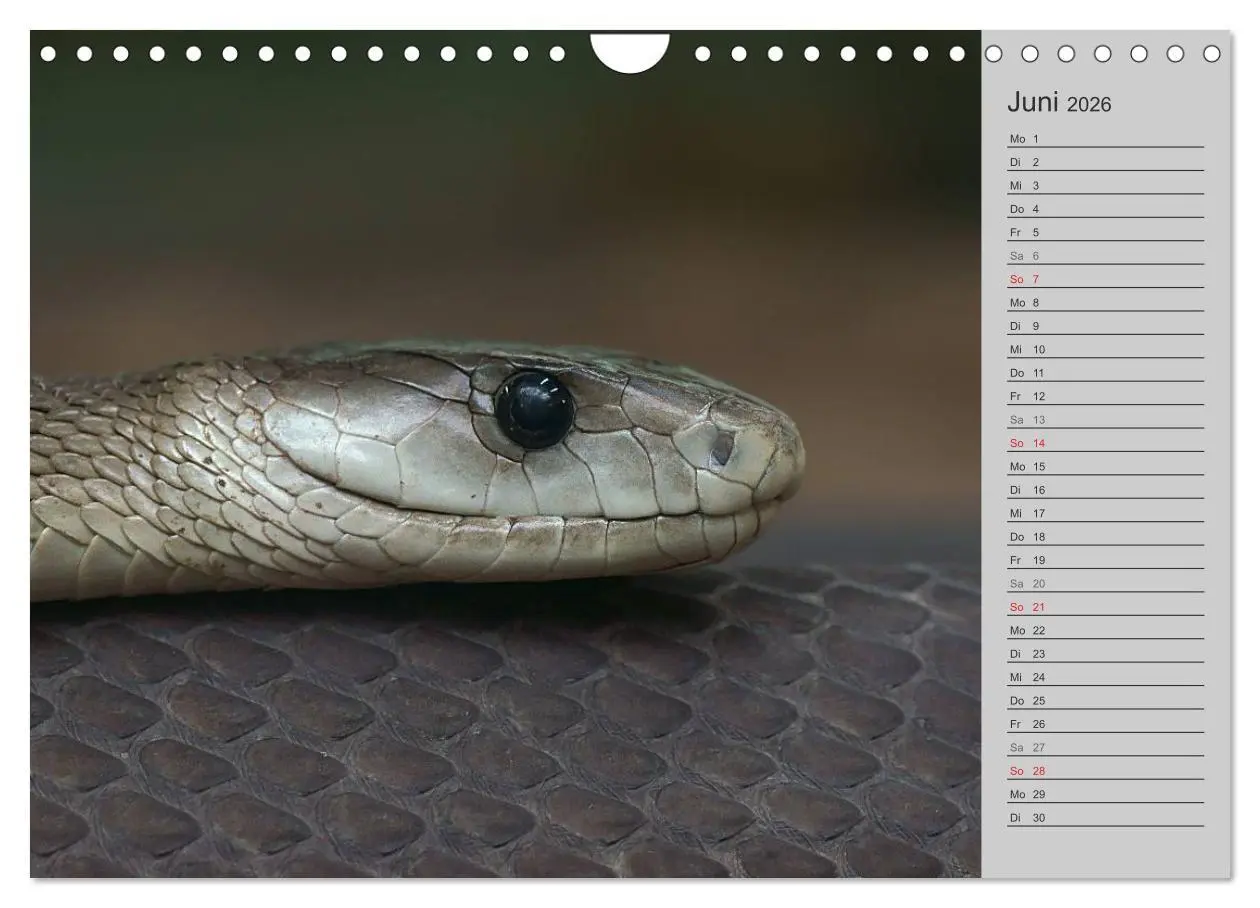Select the Di 2 date row

tap(1105, 162)
